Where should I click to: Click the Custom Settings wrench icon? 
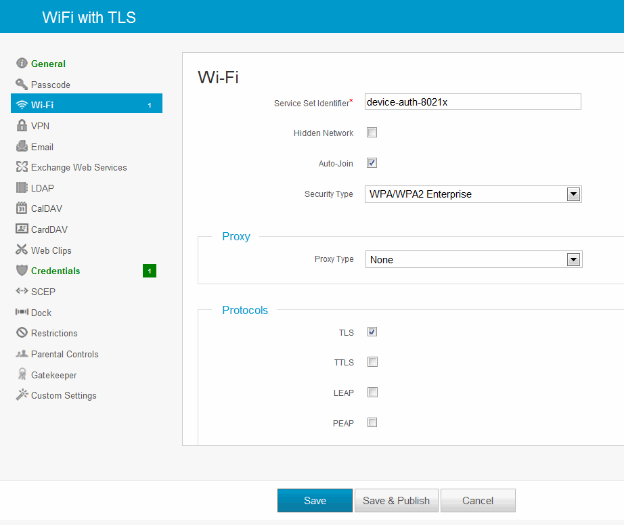[22, 395]
